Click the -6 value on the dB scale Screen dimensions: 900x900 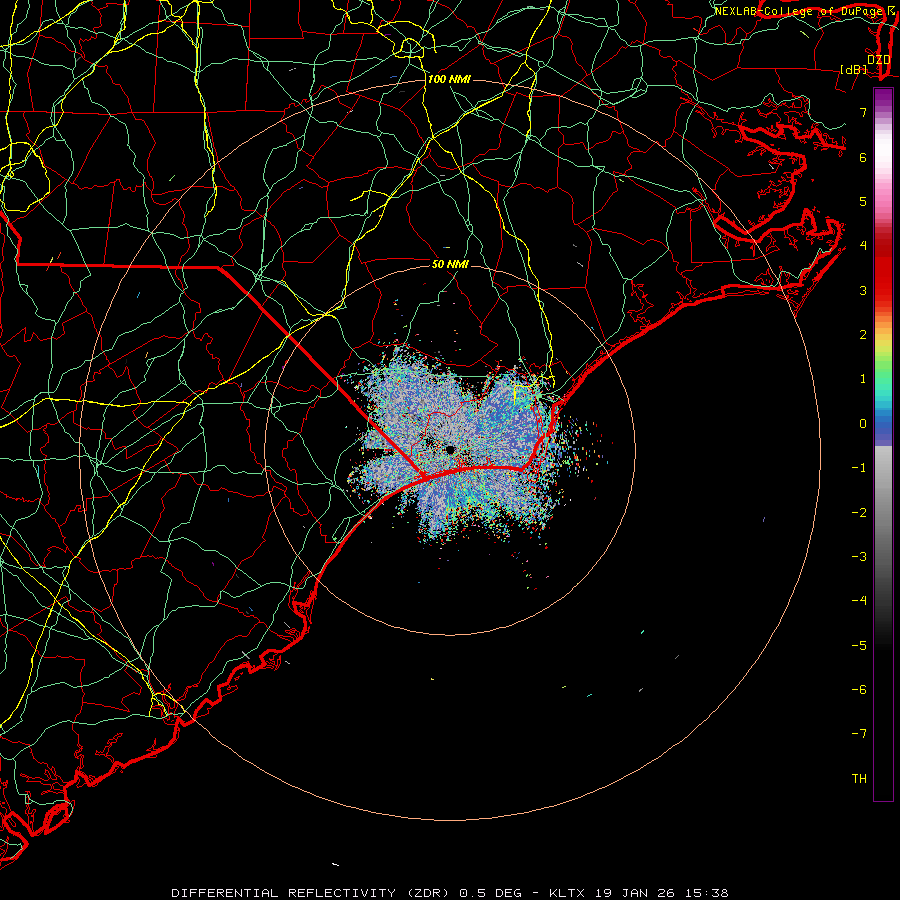tap(859, 690)
